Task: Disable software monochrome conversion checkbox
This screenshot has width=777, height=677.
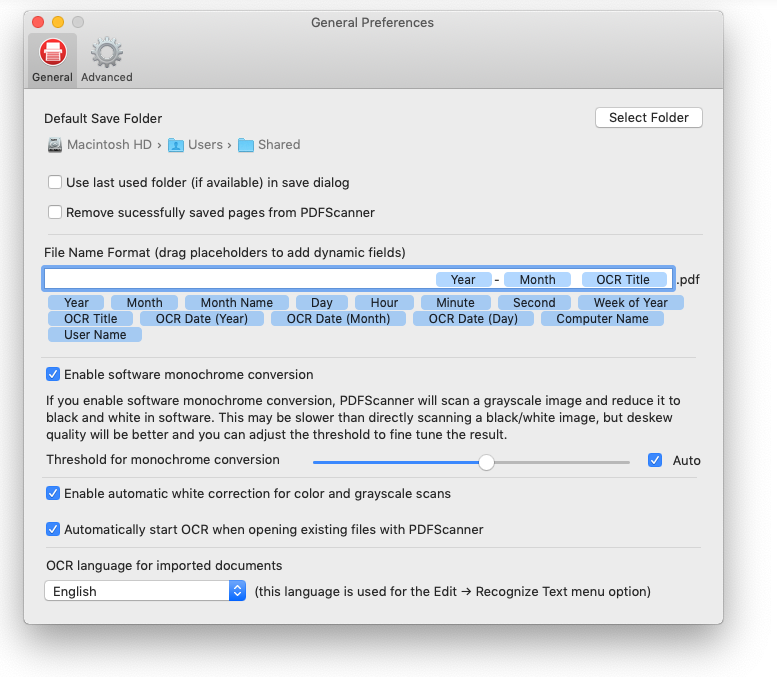Action: (53, 374)
